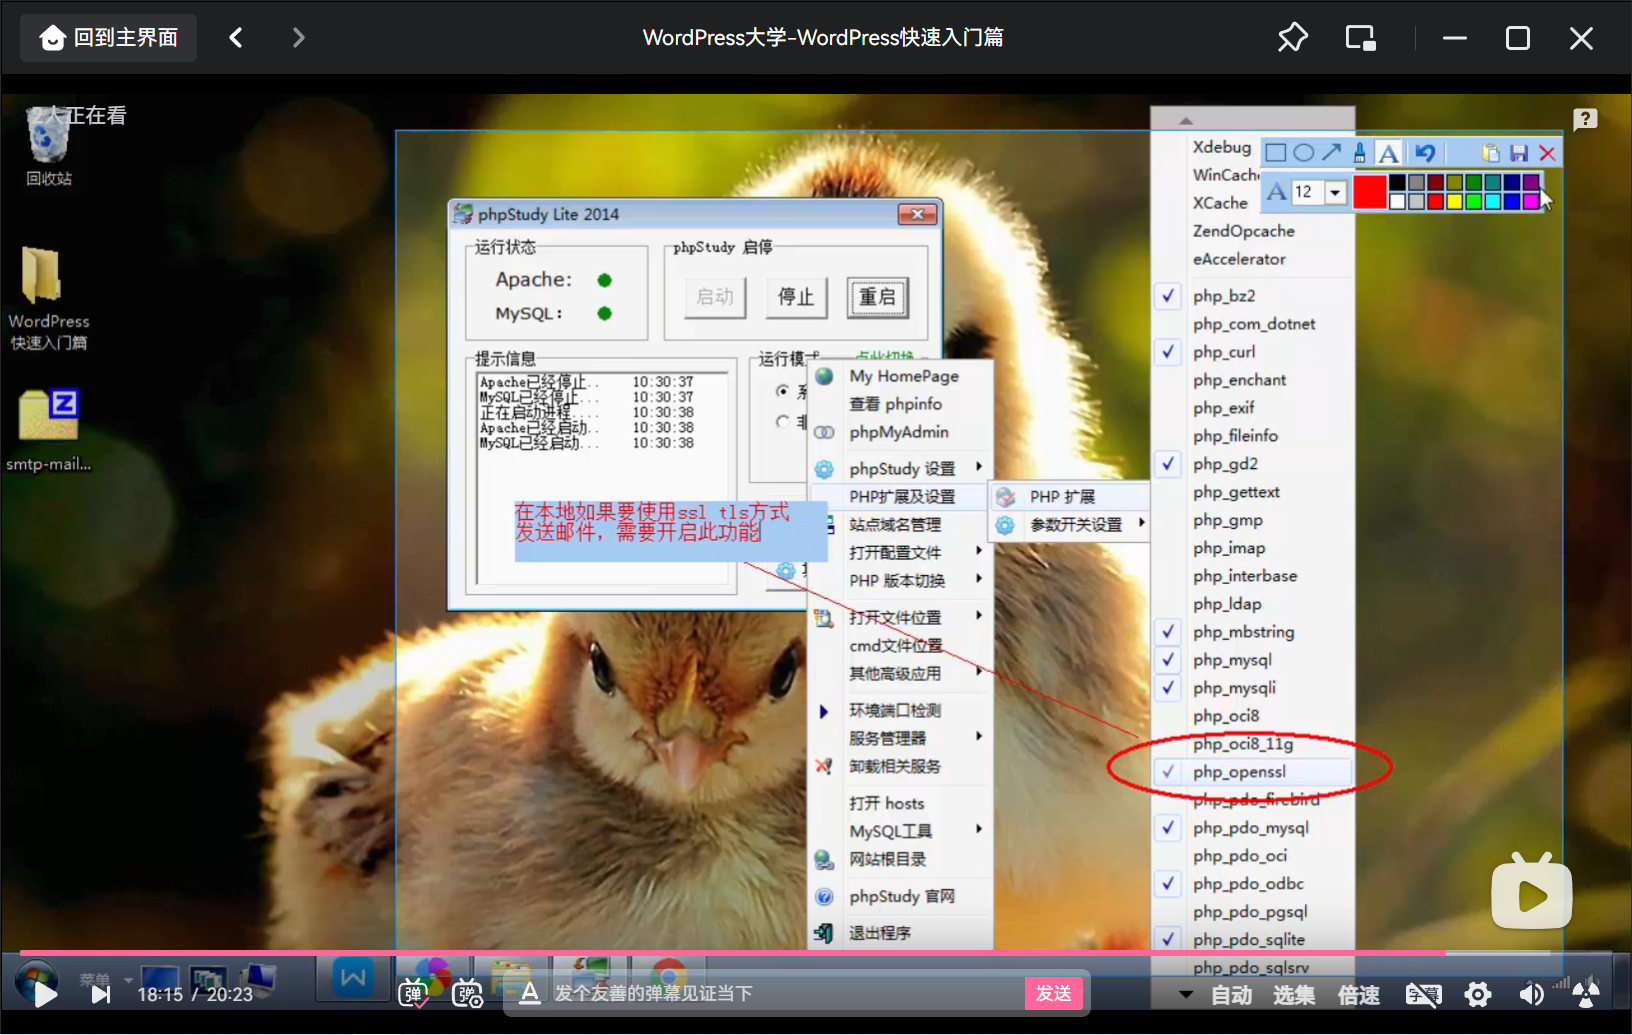Open the smtp-mail zip desktop icon

pyautogui.click(x=48, y=430)
